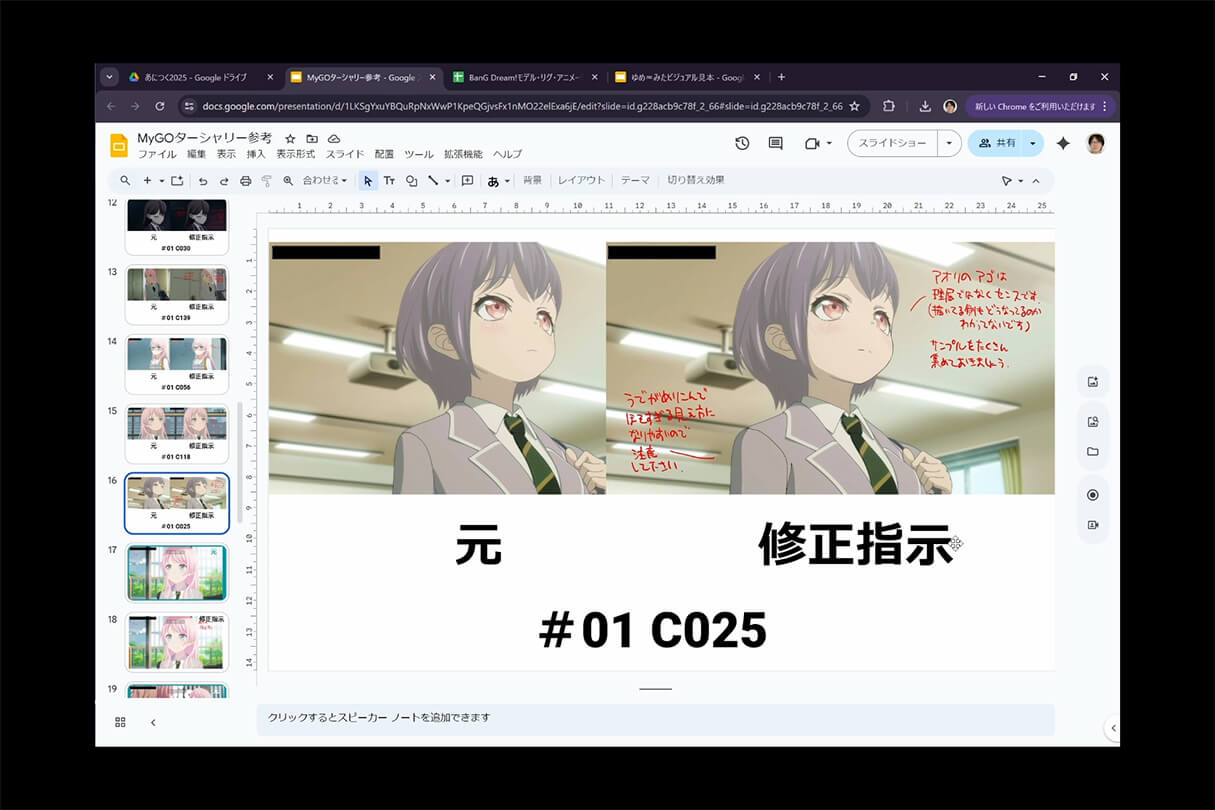Open the スライド menu
Viewport: 1215px width, 810px height.
[344, 154]
